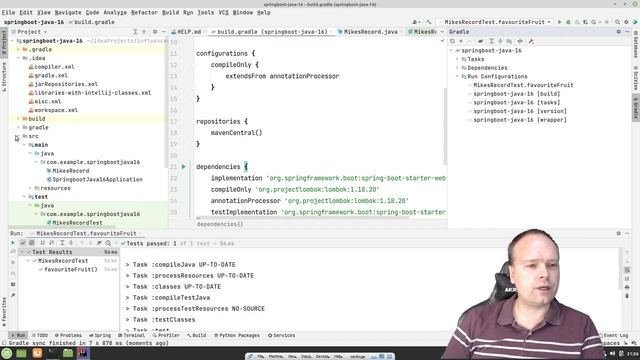Collapse the src folder in the Project tree
Image resolution: width=640 pixels, height=360 pixels.
pyautogui.click(x=18, y=136)
